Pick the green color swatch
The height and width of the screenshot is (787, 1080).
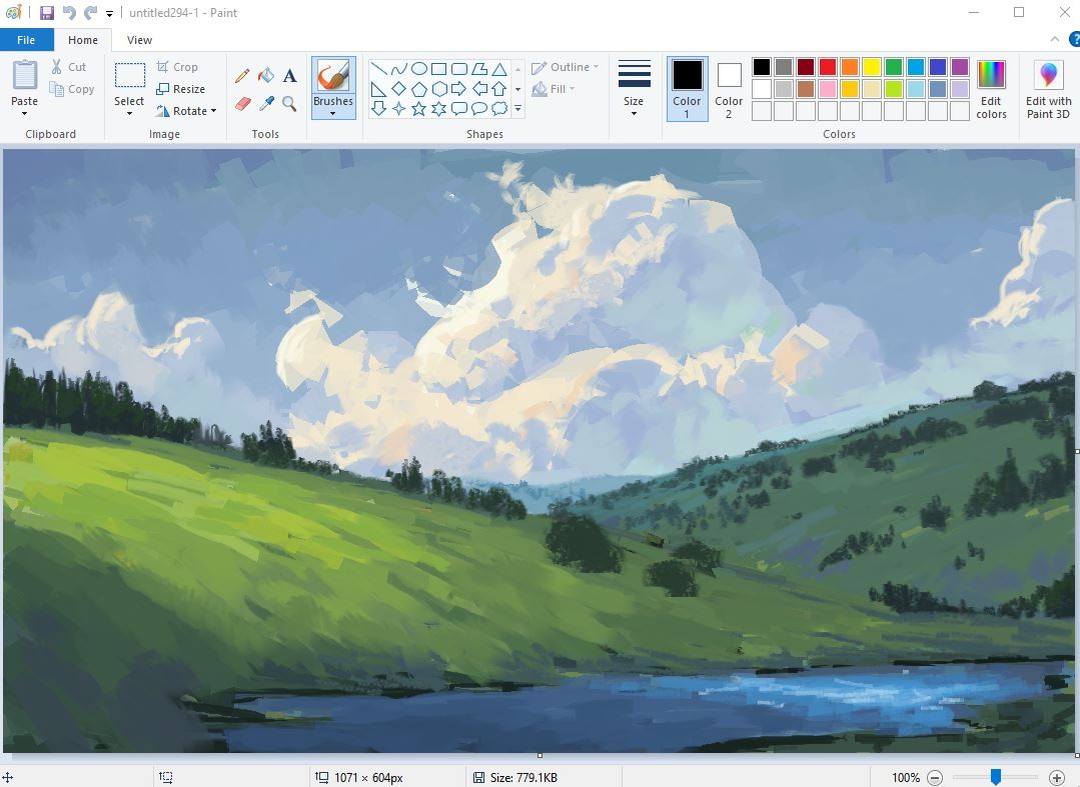coord(893,67)
